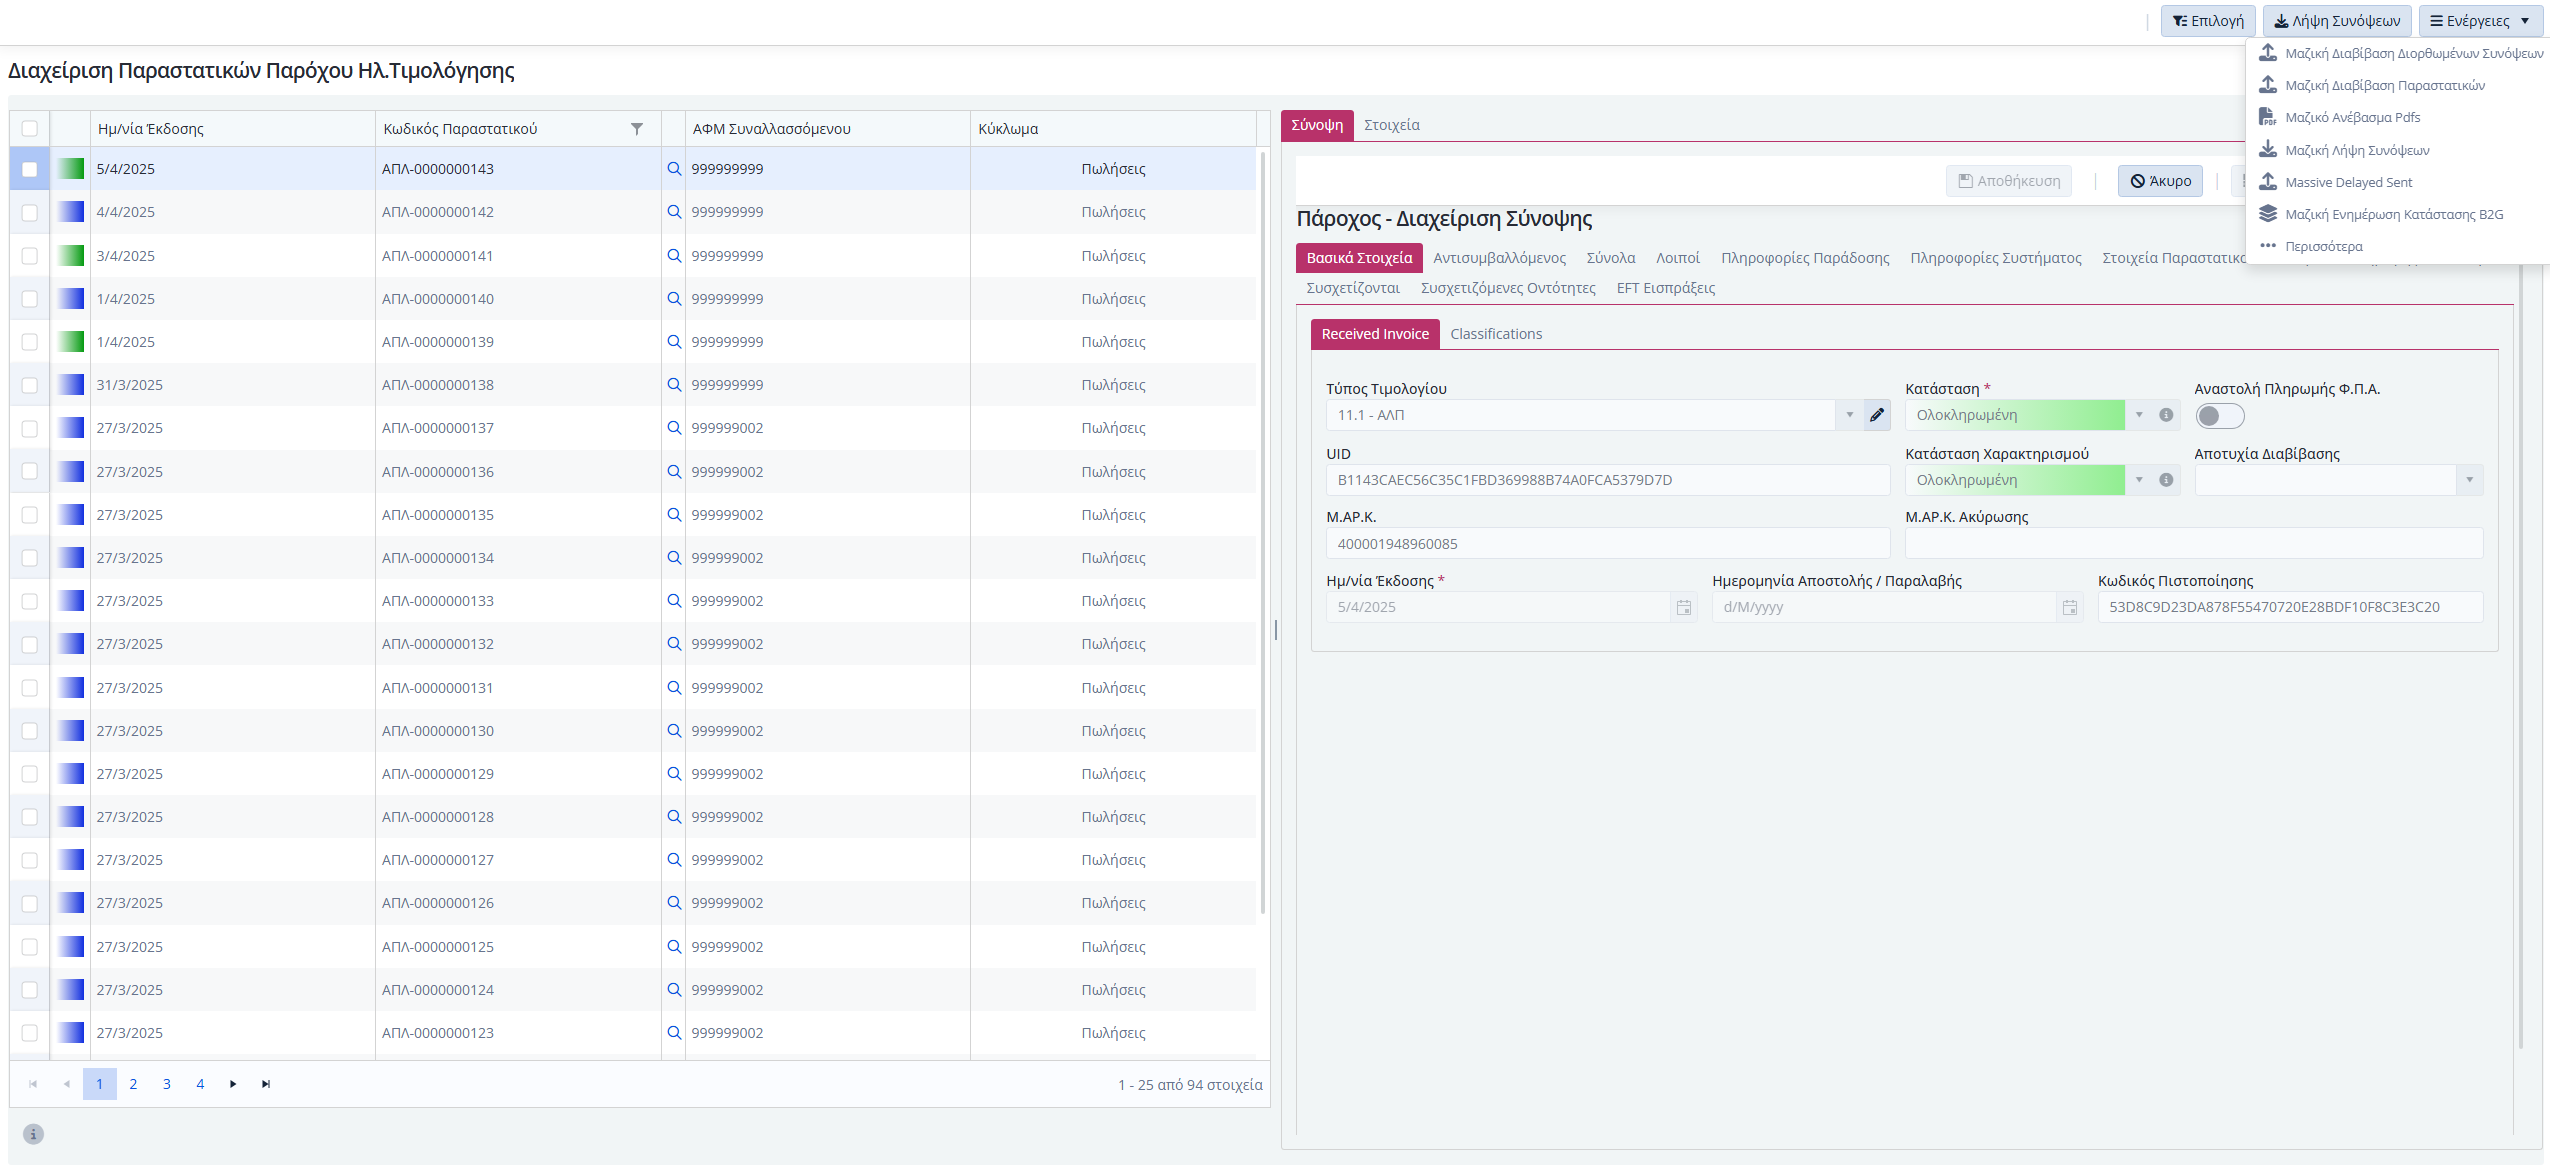Choose Massive Delayed Sent menu entry

pyautogui.click(x=2348, y=182)
